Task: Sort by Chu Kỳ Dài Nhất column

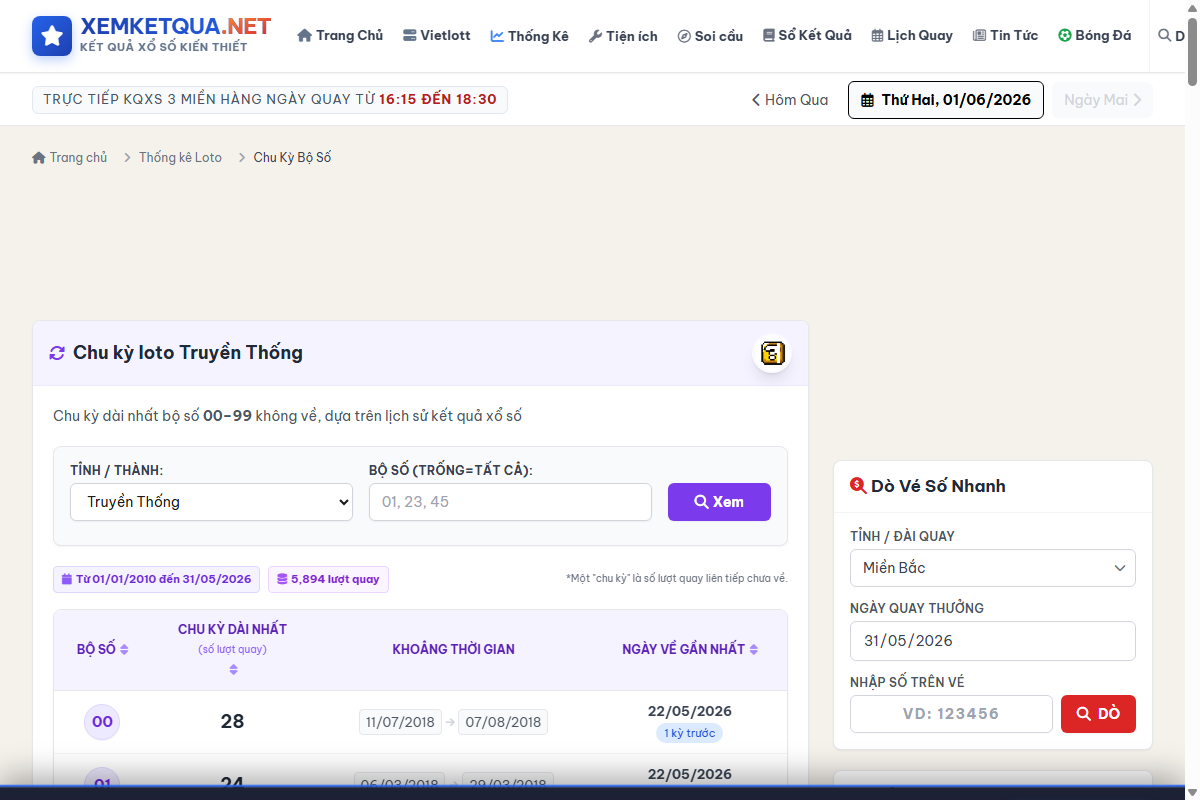Action: (x=232, y=649)
